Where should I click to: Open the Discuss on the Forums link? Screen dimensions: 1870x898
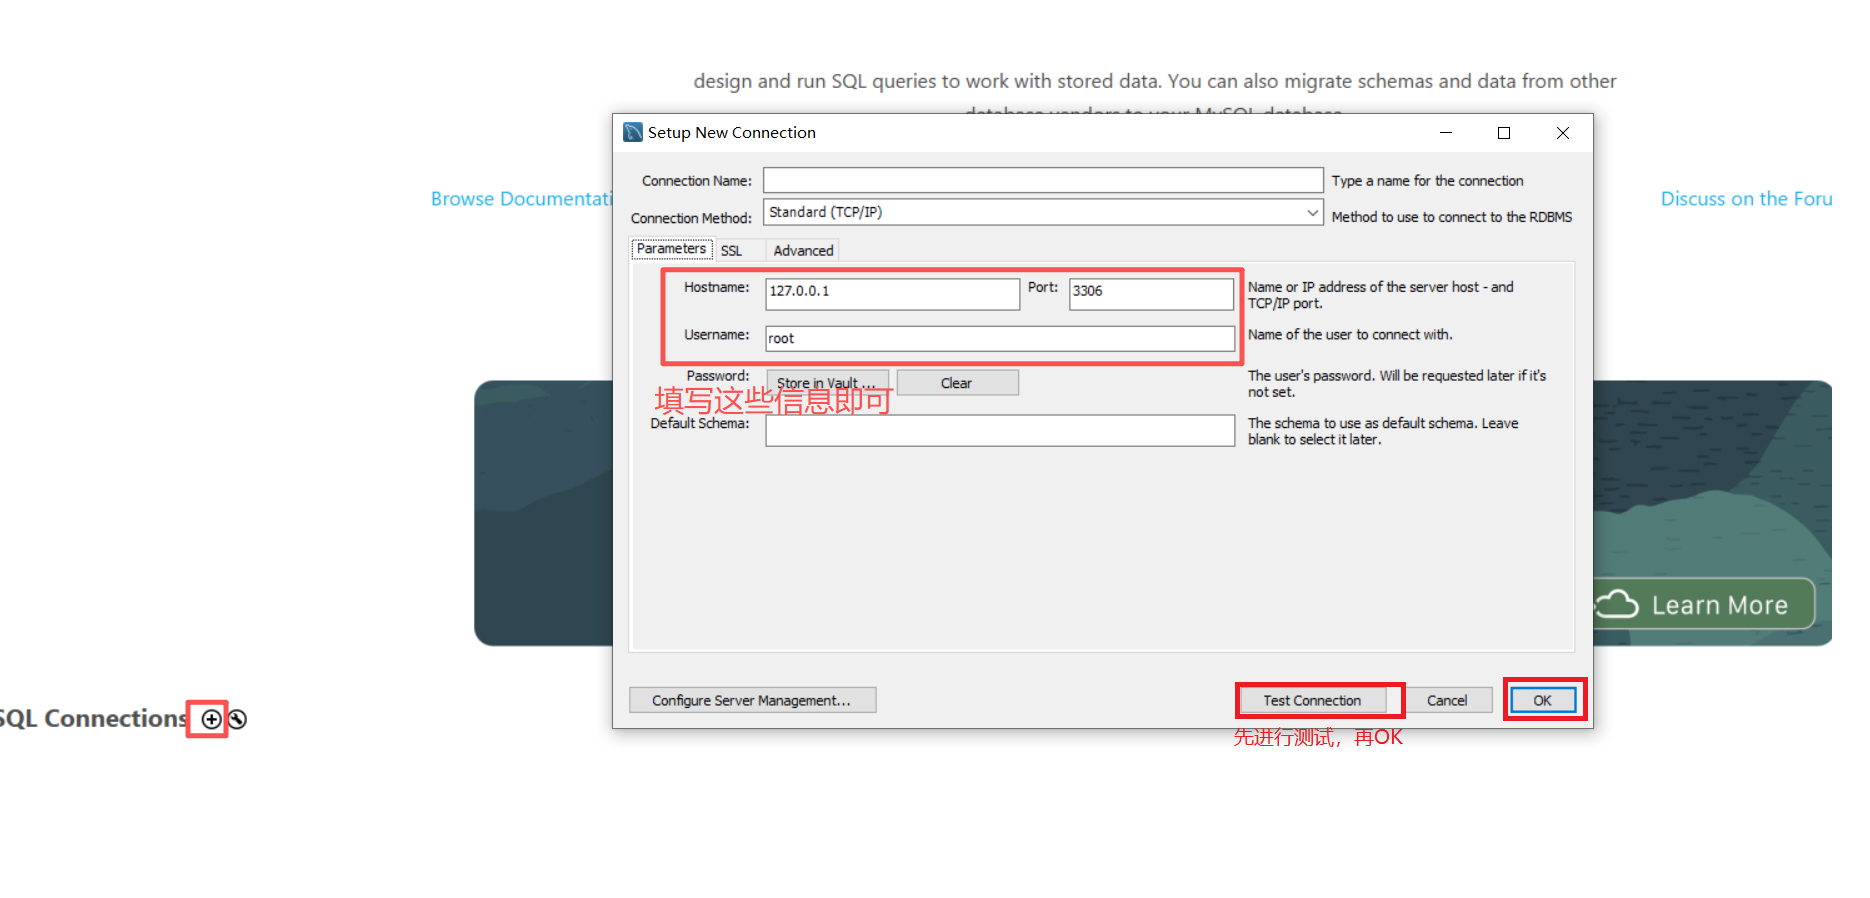click(1746, 199)
